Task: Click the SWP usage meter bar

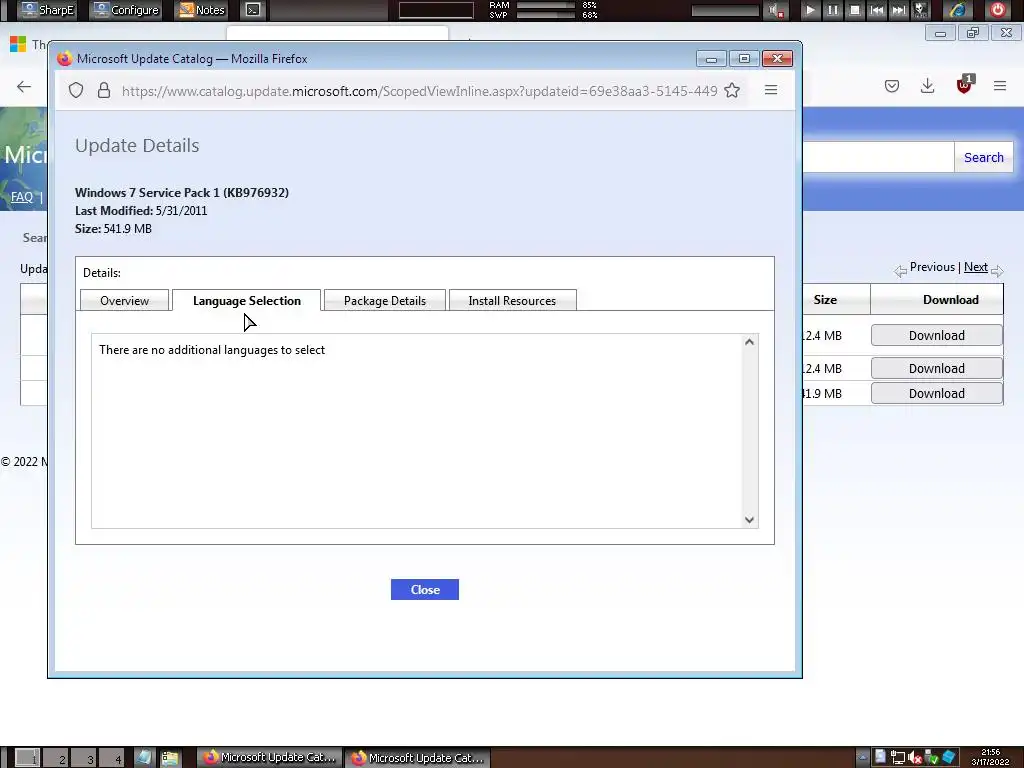Action: click(545, 15)
